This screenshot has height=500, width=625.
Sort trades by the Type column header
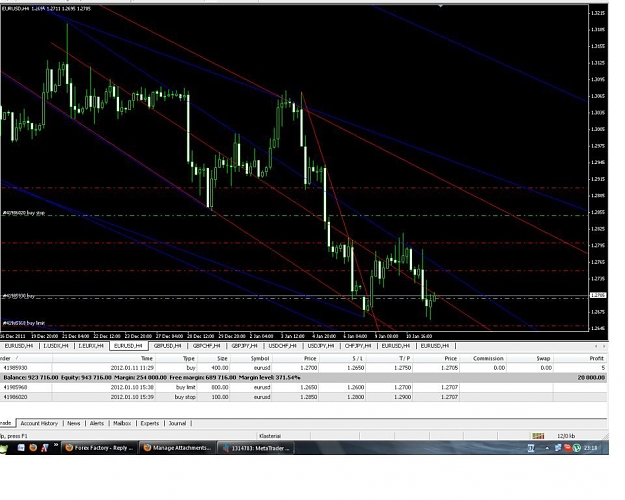(176, 358)
